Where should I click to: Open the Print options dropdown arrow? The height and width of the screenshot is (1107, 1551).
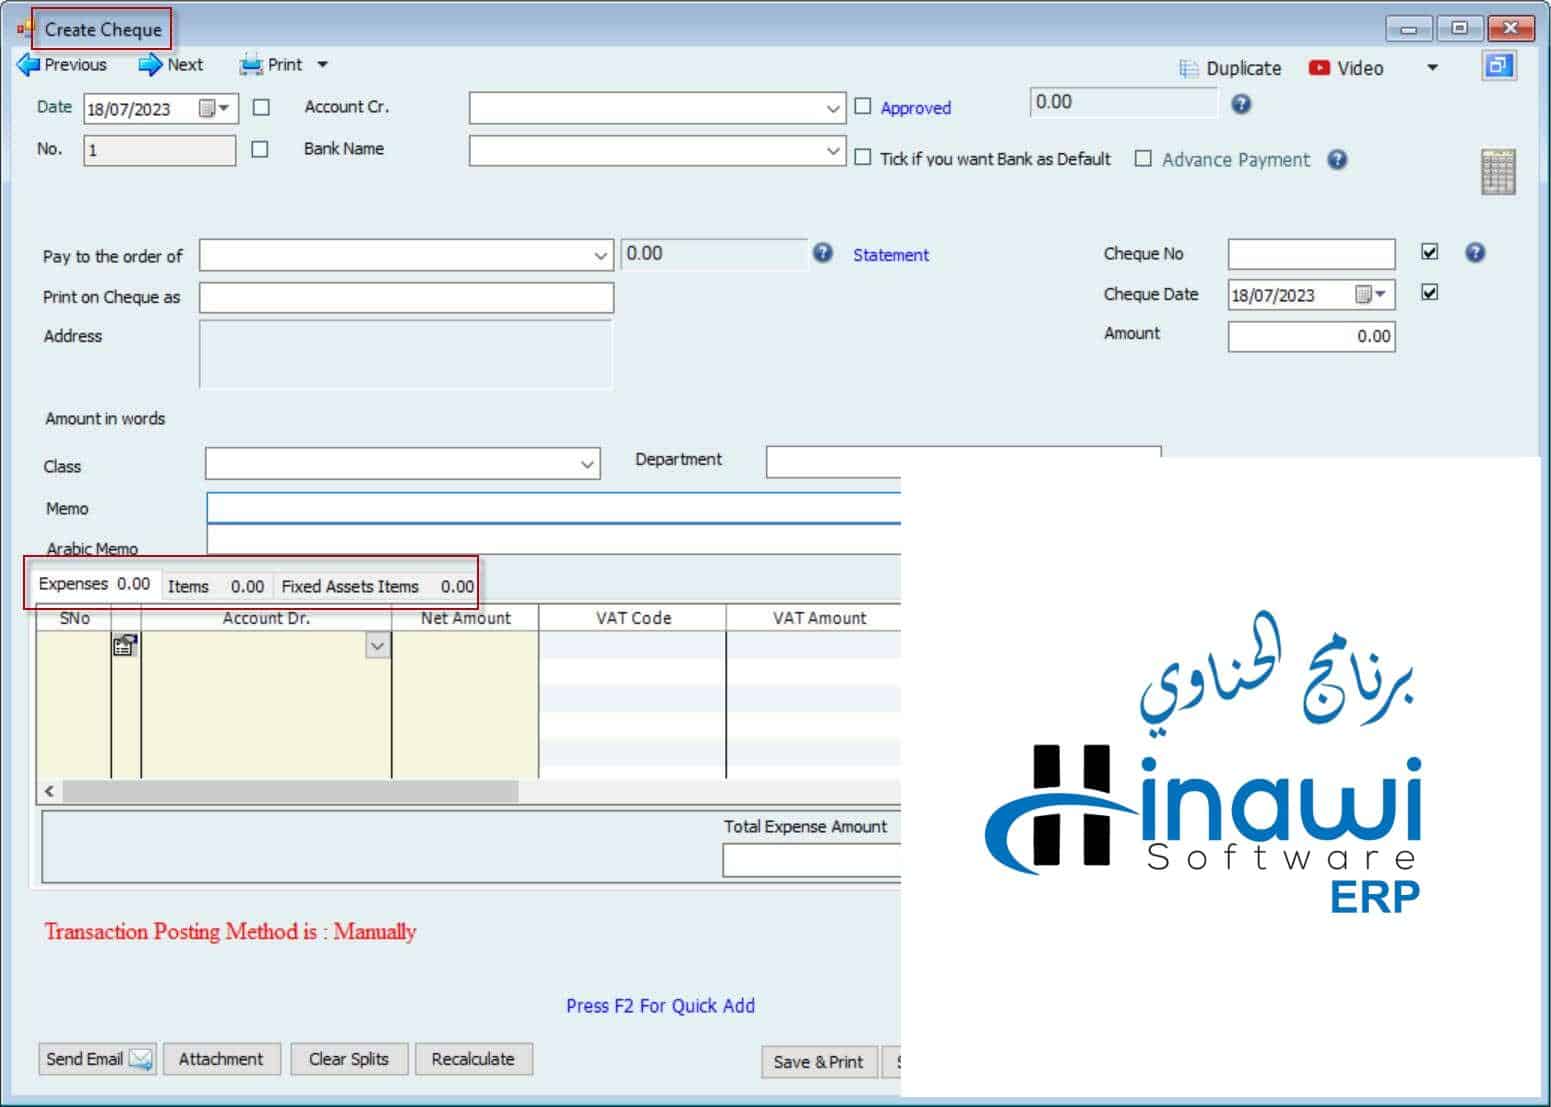pos(322,65)
